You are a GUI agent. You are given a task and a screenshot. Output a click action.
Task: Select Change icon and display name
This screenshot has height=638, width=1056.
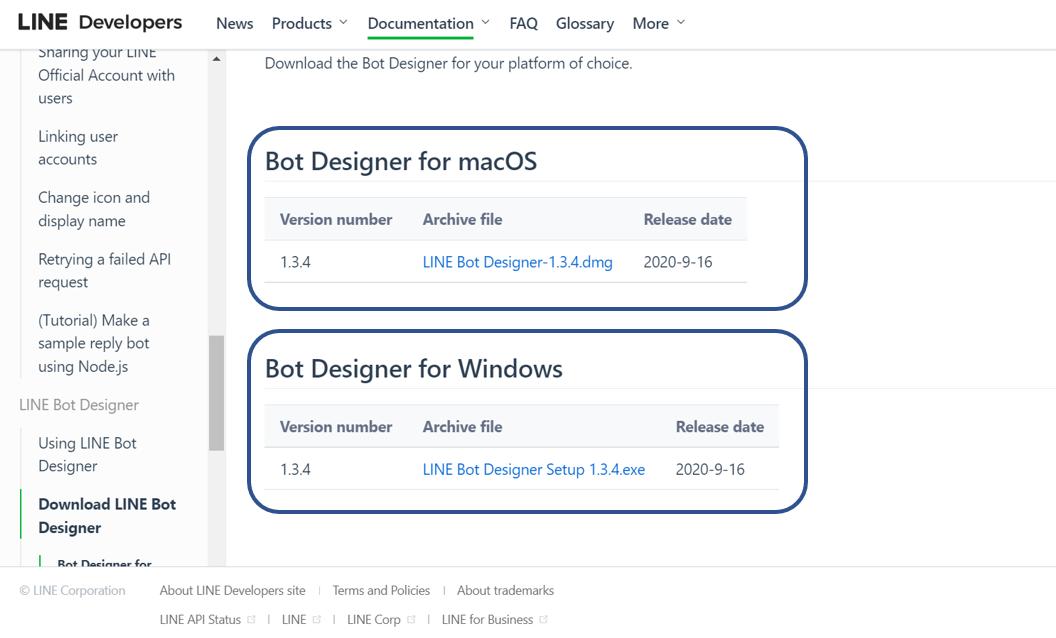(x=94, y=209)
